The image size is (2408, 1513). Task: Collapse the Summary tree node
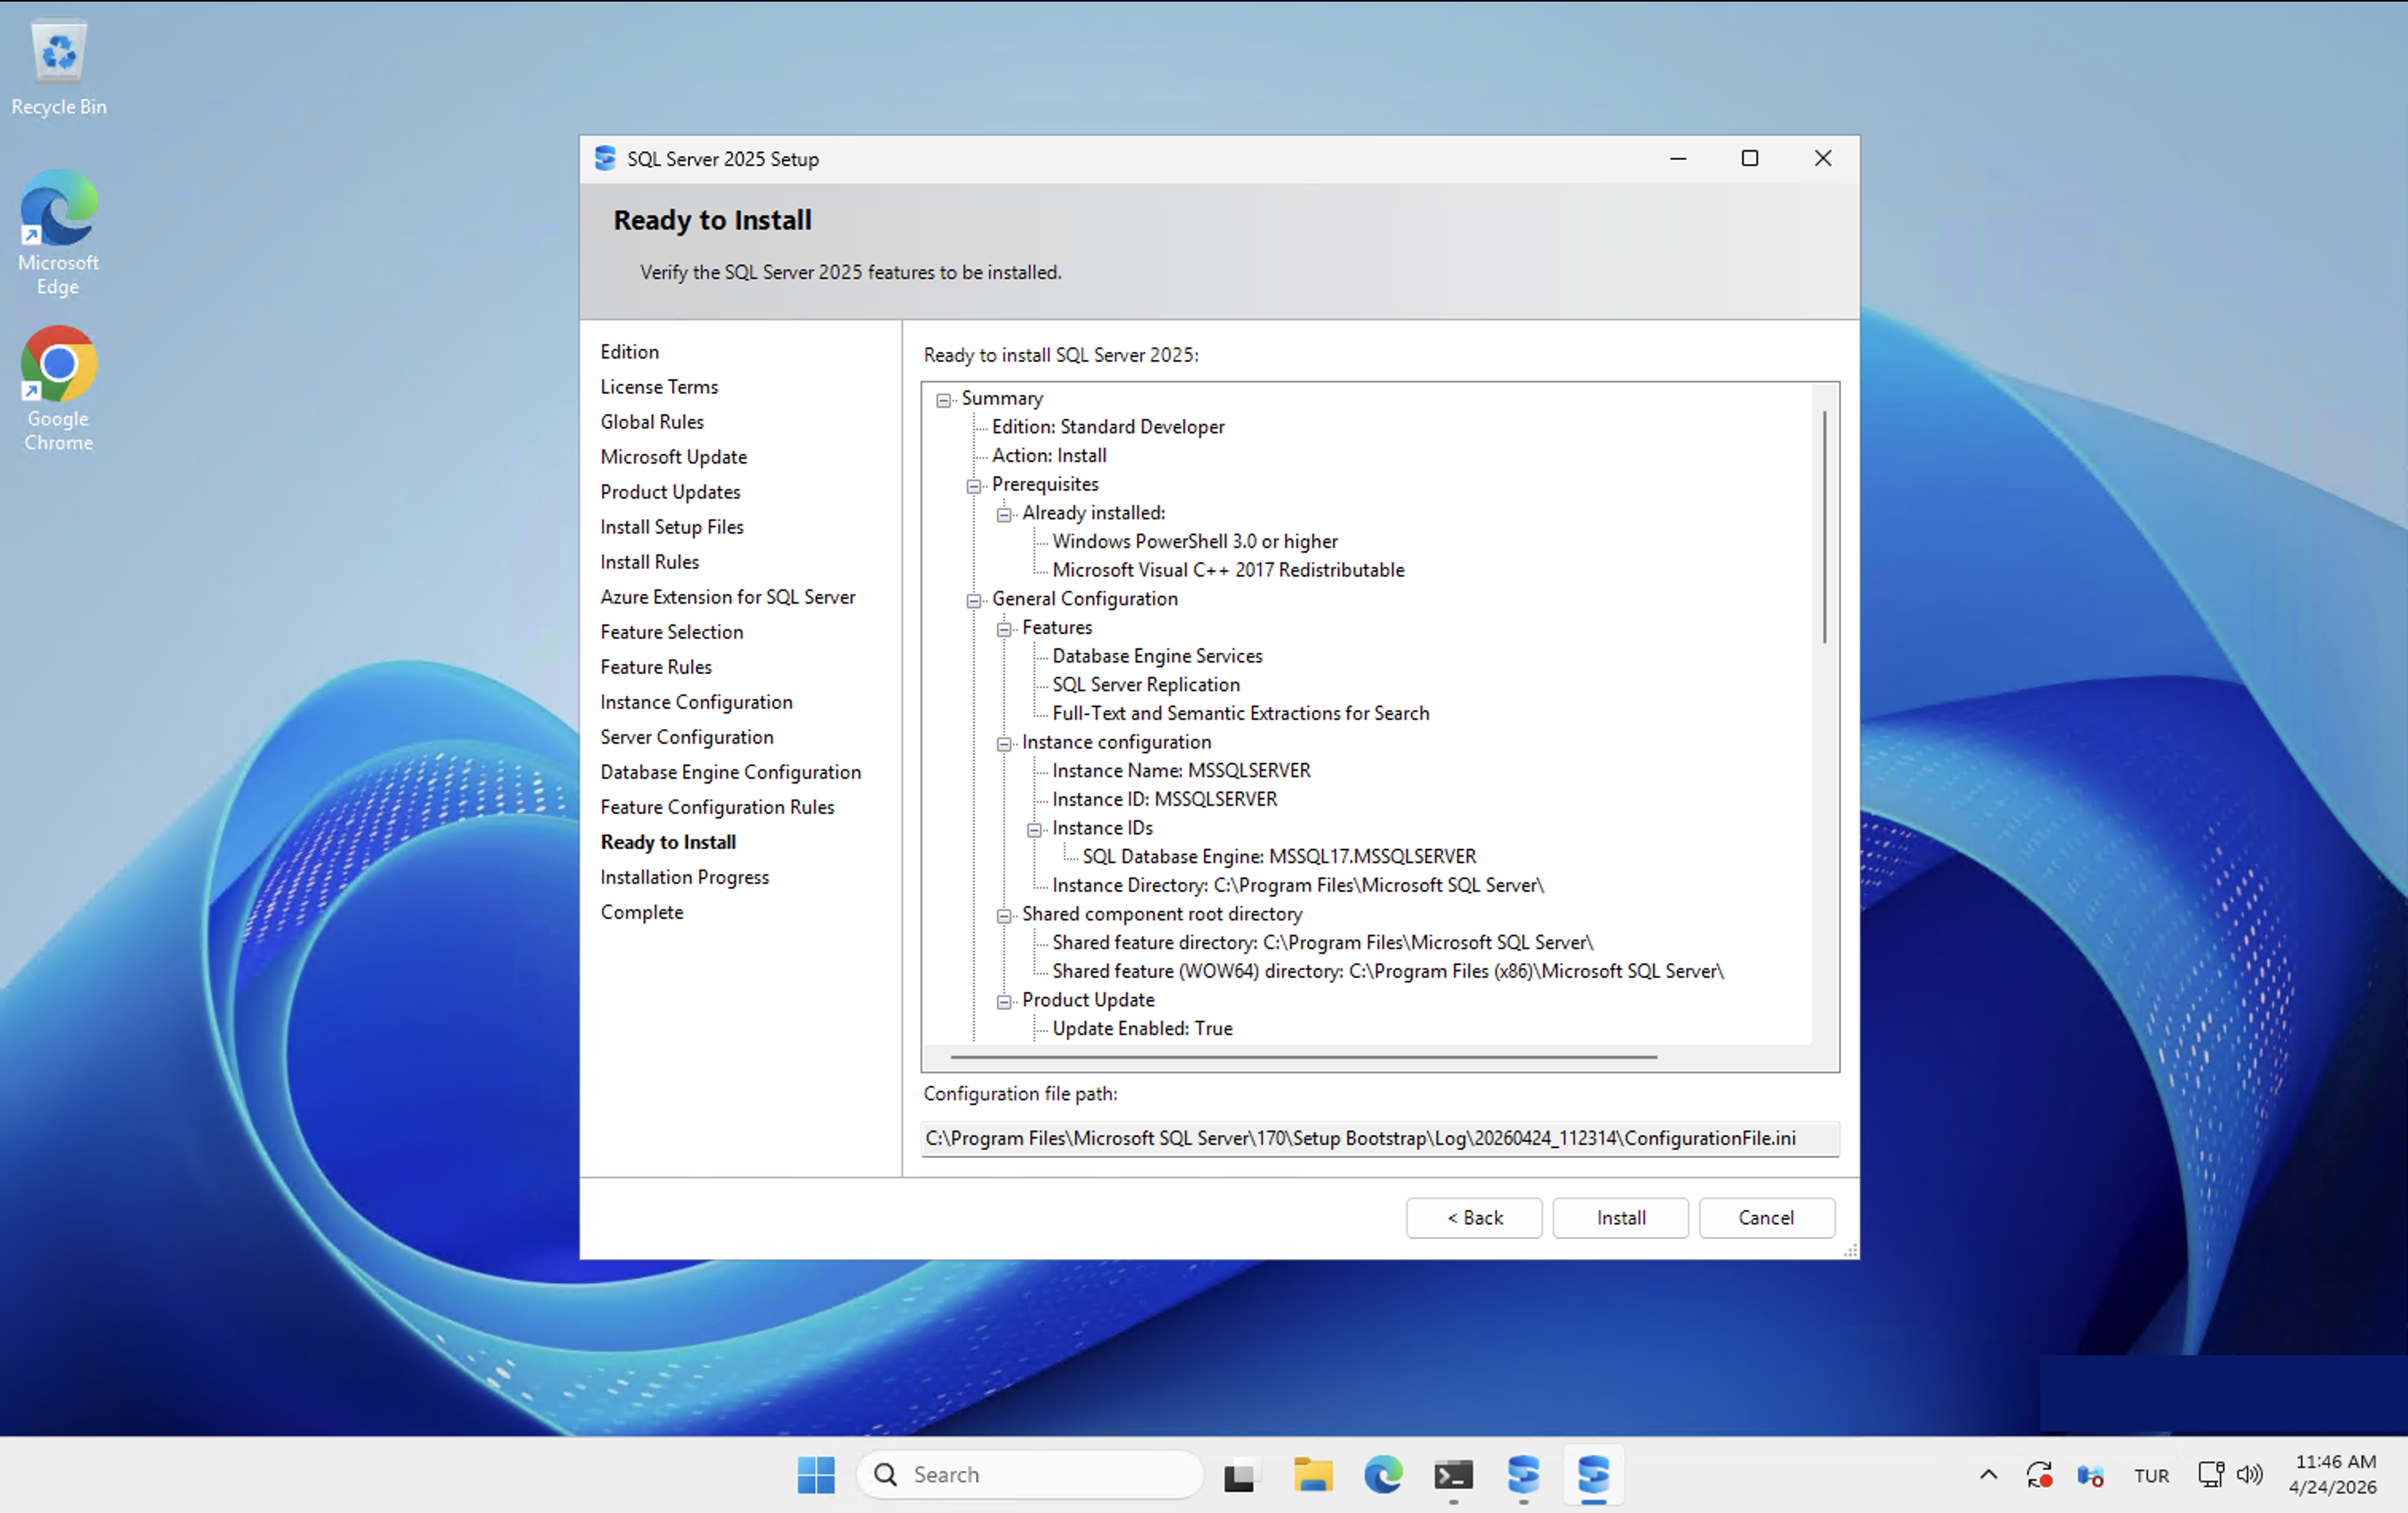943,400
